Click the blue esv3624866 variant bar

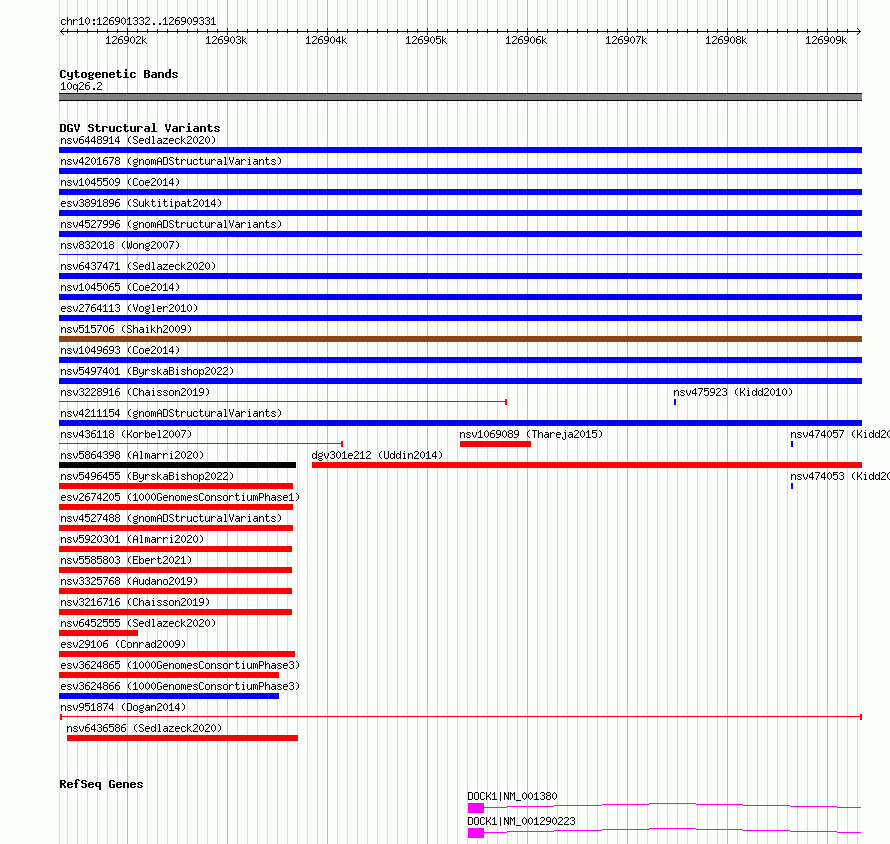tap(169, 696)
